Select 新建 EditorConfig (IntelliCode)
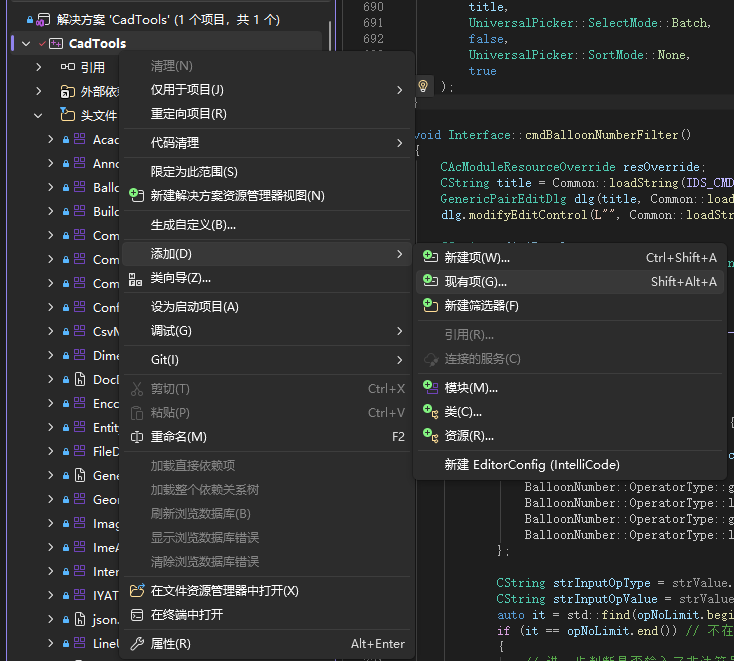 click(570, 464)
